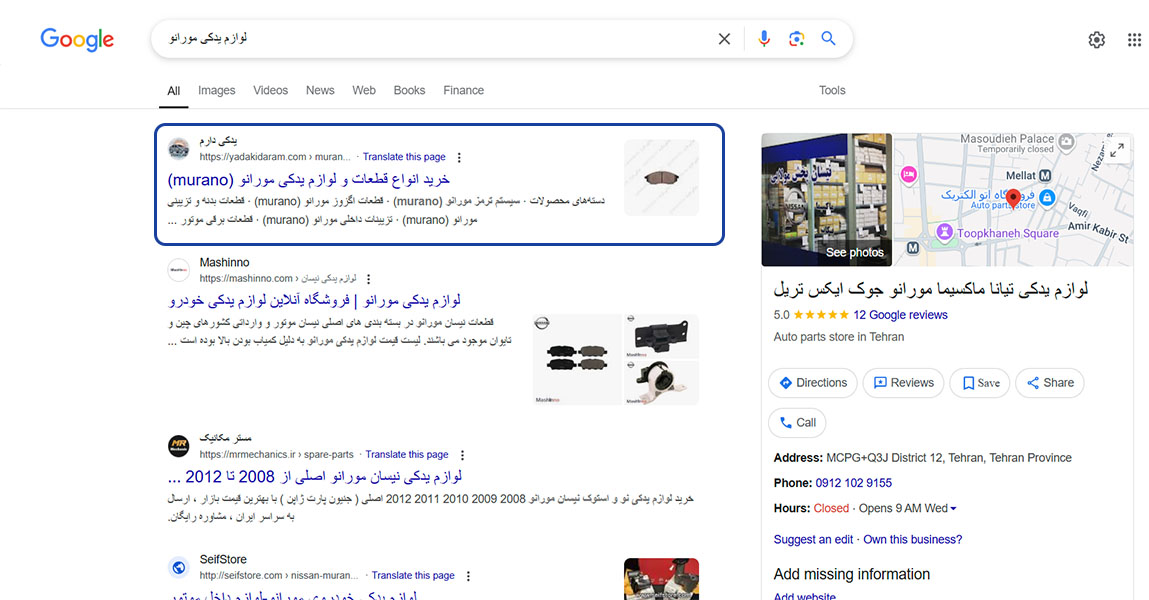This screenshot has height=600, width=1149.
Task: Open the 12 Google reviews link
Action: click(900, 315)
